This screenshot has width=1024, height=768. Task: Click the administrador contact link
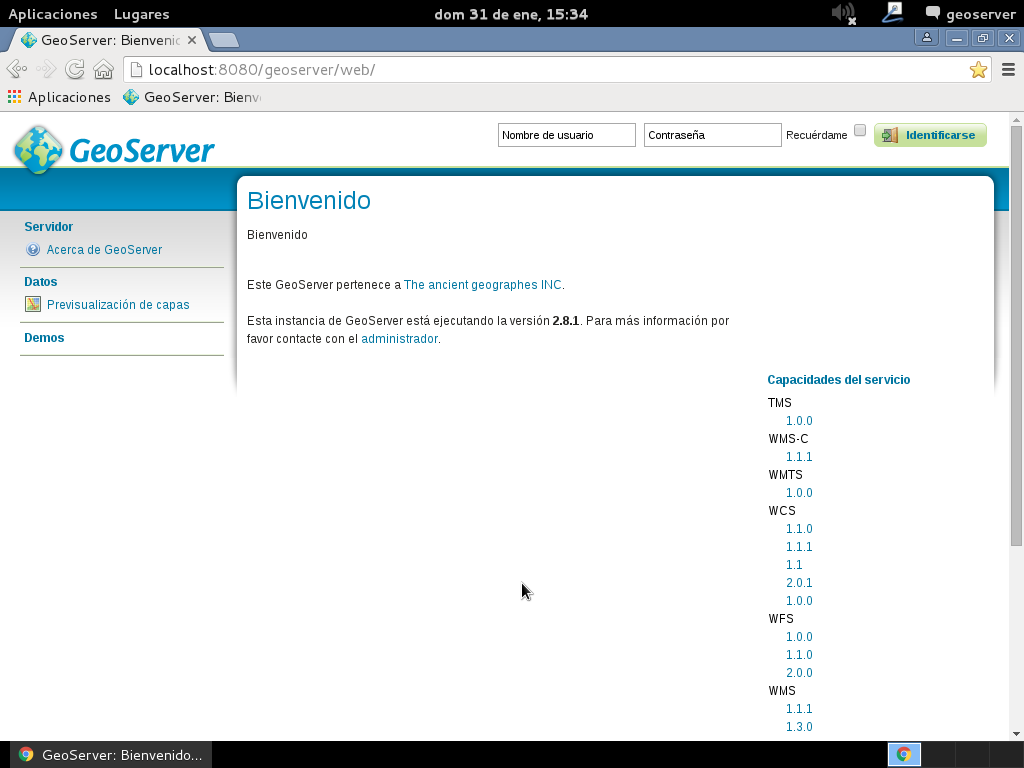(x=400, y=338)
